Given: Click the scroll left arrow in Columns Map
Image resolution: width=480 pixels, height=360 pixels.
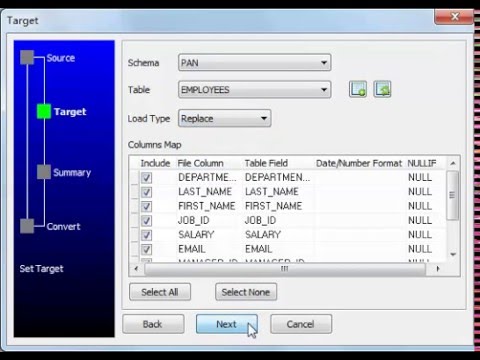Looking at the screenshot, I should tap(136, 269).
